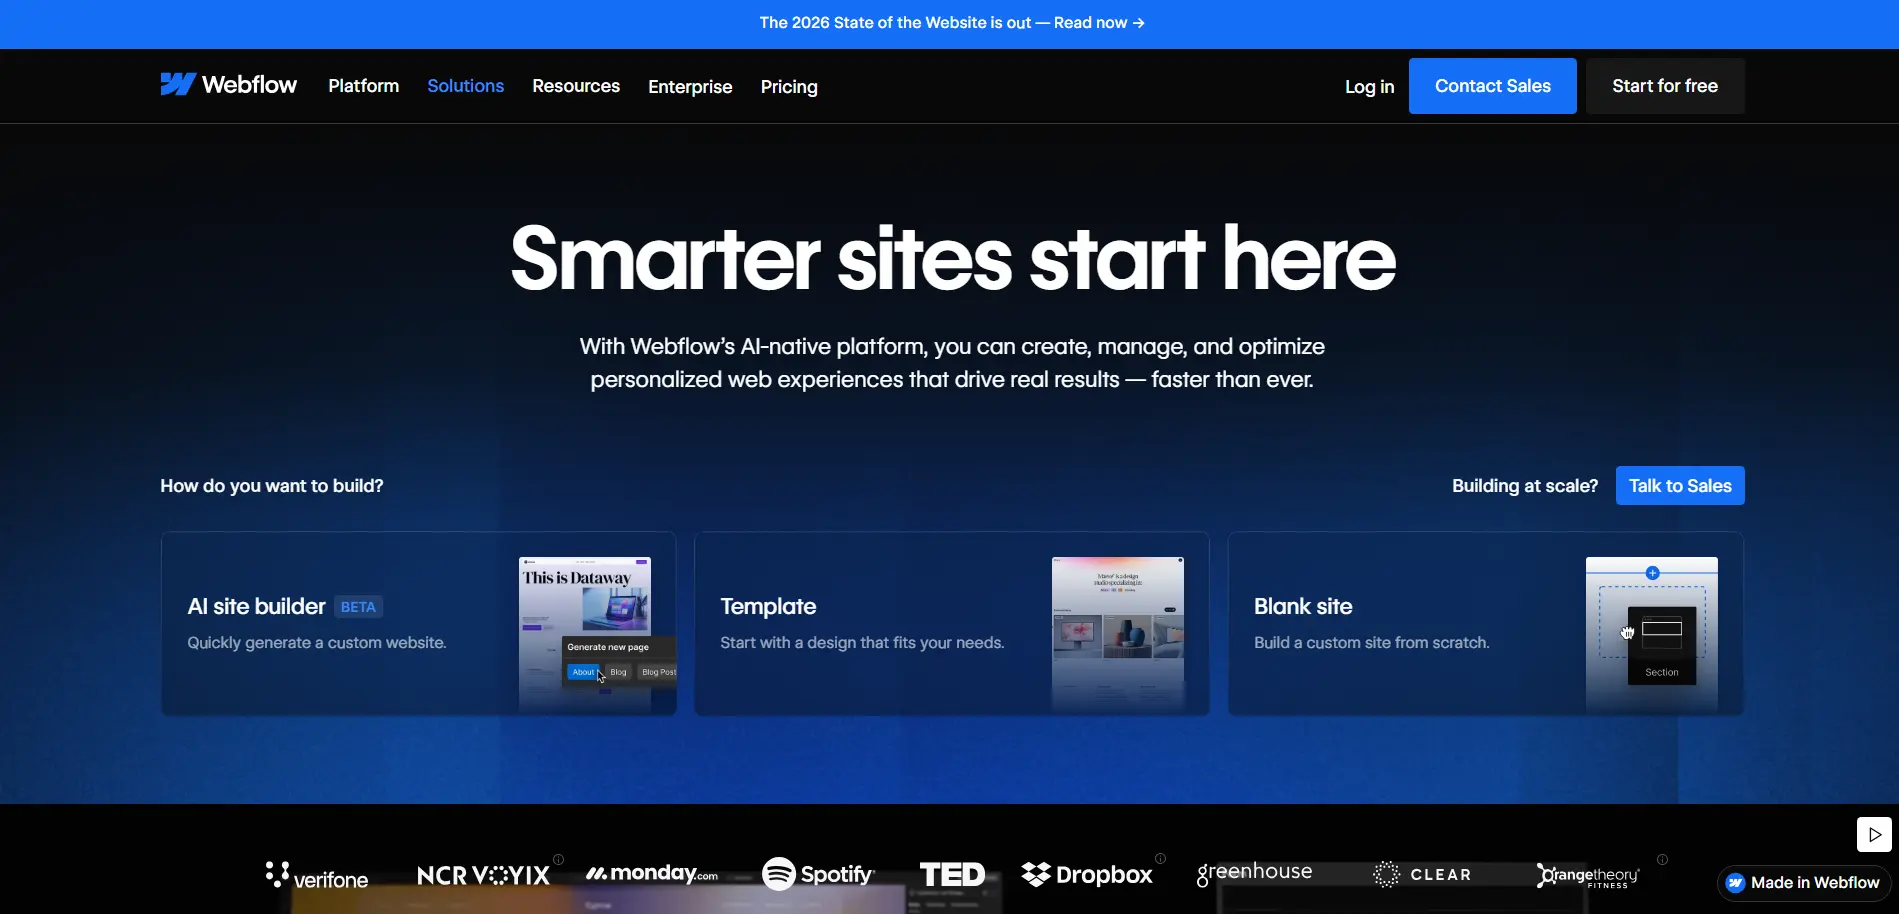Screen dimensions: 1899x914
Task: Resume the logo carousel playback
Action: (1874, 833)
